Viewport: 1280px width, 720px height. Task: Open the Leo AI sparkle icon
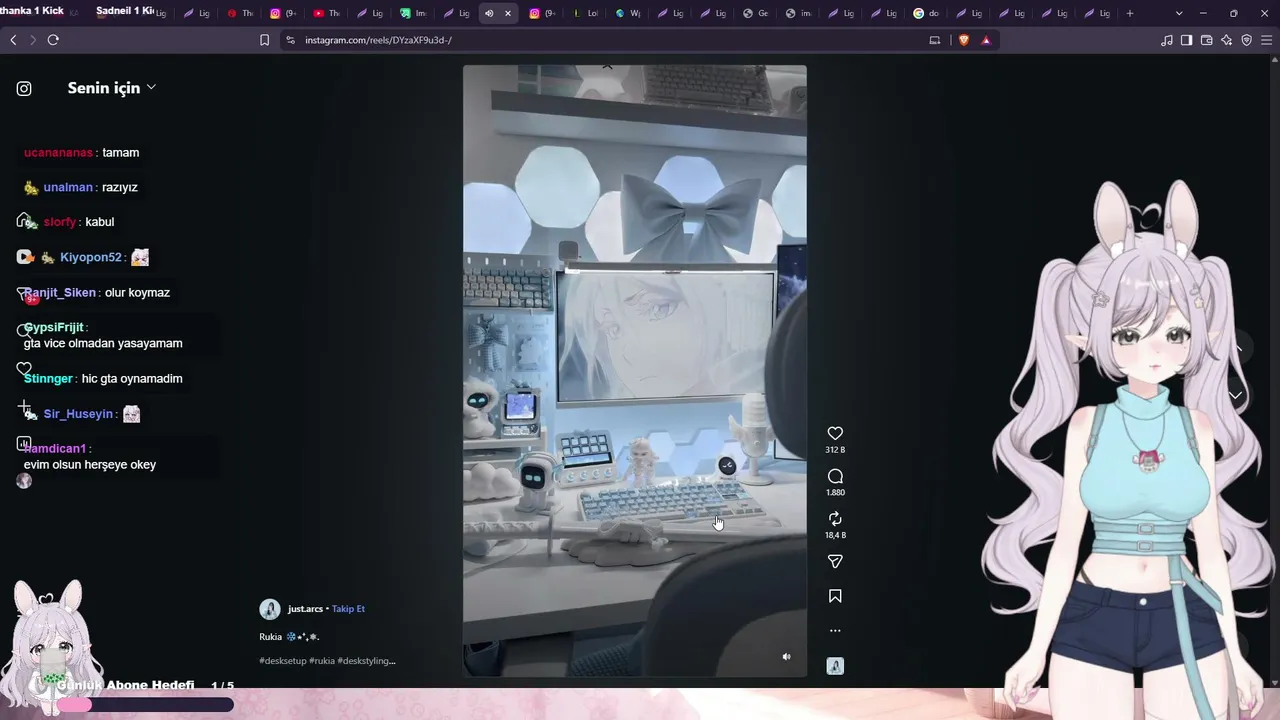[1226, 40]
